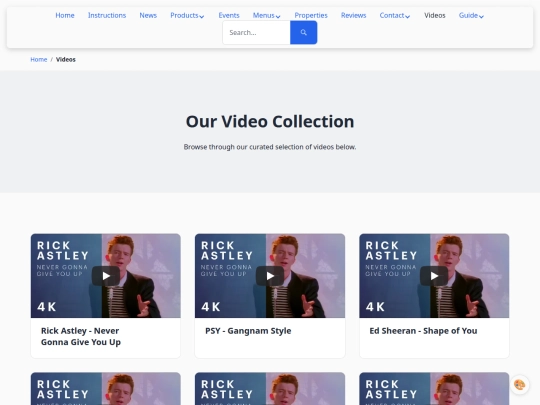Select the Videos nav item

[435, 15]
